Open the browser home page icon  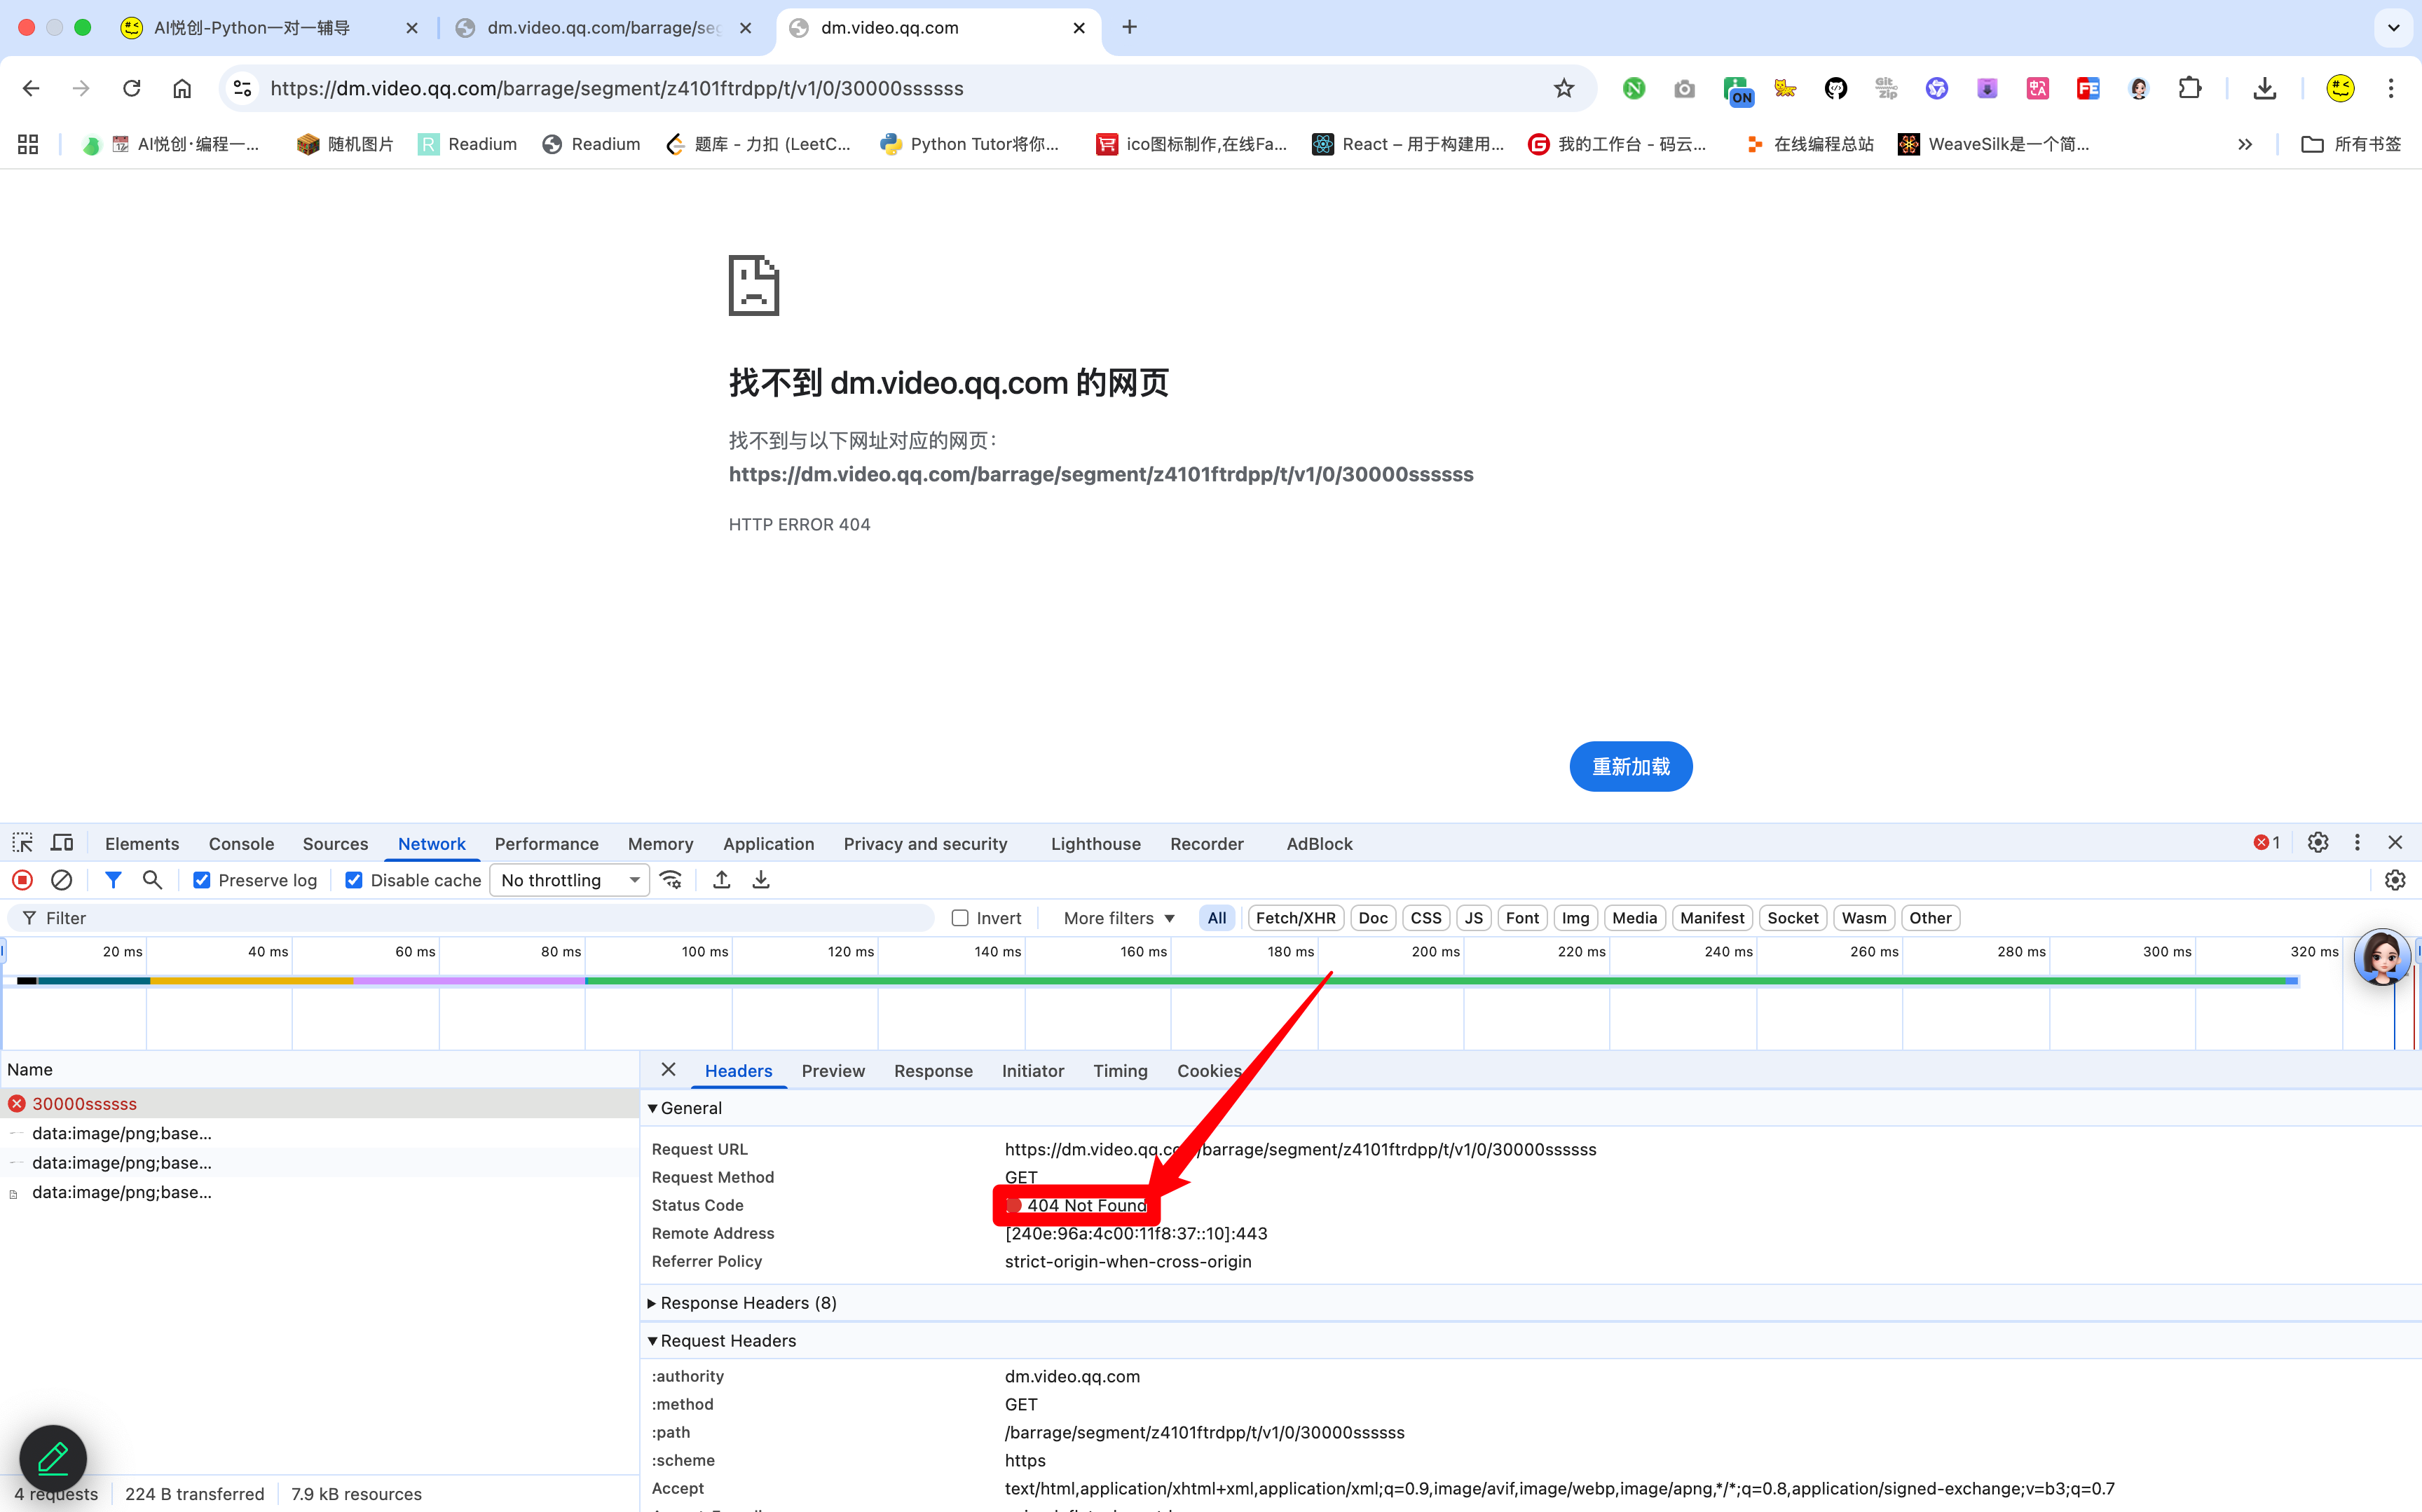pos(182,88)
